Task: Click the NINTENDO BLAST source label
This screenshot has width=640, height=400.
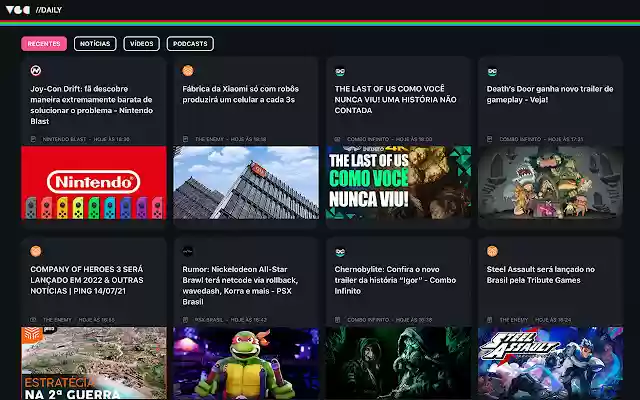Action: point(64,139)
